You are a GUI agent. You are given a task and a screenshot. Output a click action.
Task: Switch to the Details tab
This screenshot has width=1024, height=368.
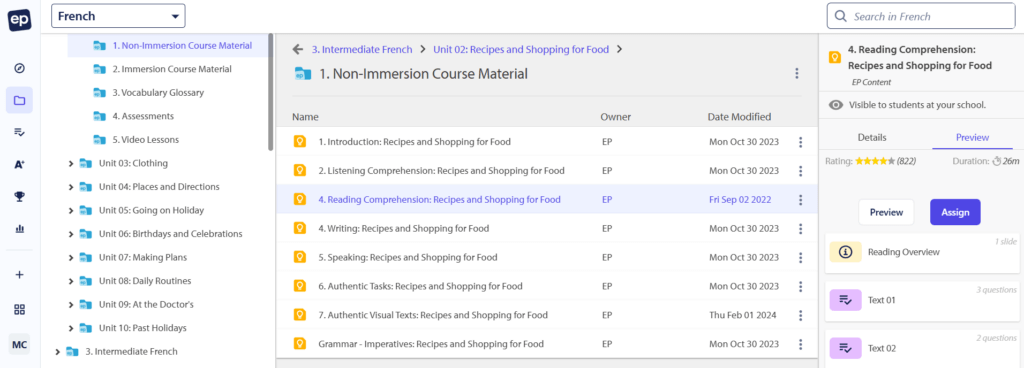pyautogui.click(x=871, y=138)
